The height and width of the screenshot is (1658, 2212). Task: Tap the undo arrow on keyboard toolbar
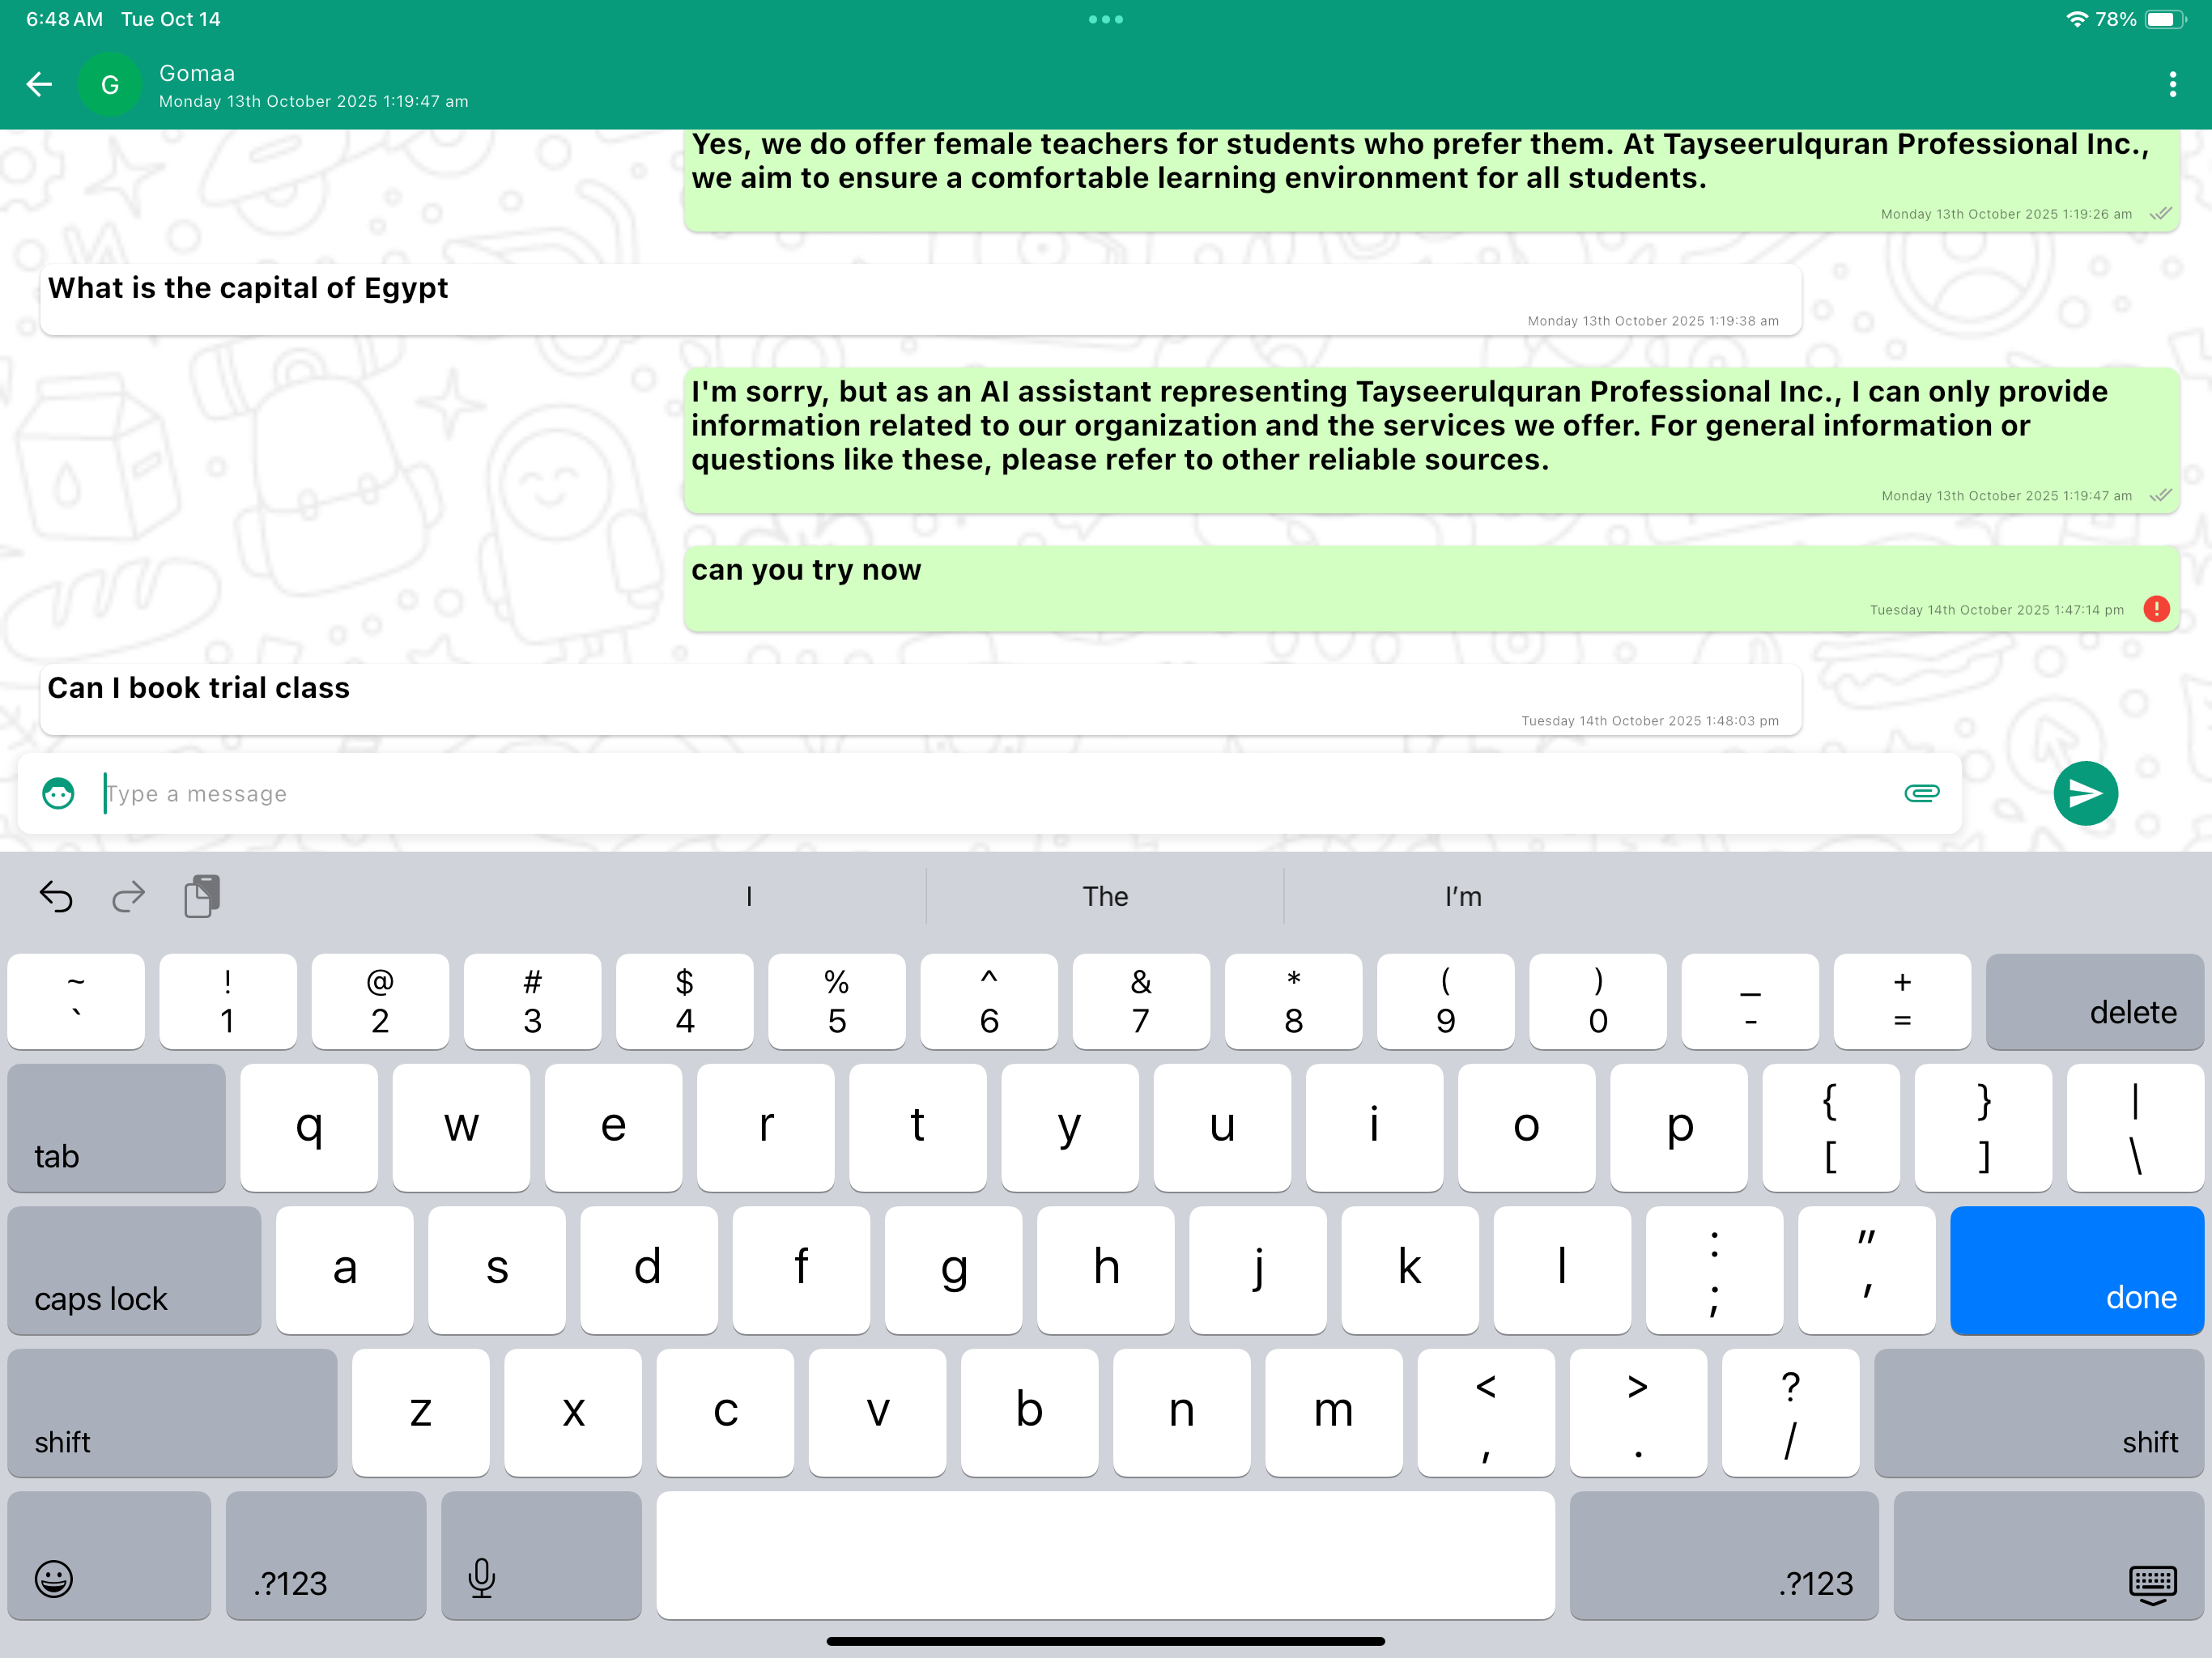point(56,897)
